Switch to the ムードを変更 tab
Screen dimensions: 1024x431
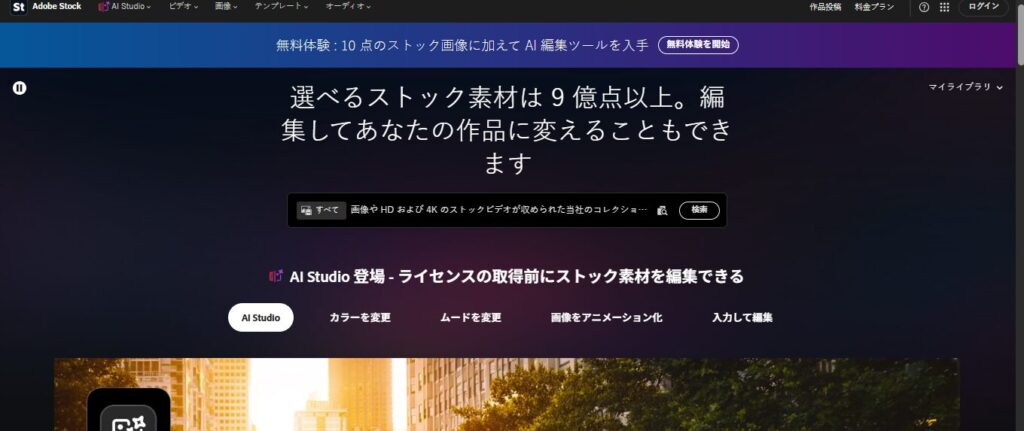(x=470, y=318)
